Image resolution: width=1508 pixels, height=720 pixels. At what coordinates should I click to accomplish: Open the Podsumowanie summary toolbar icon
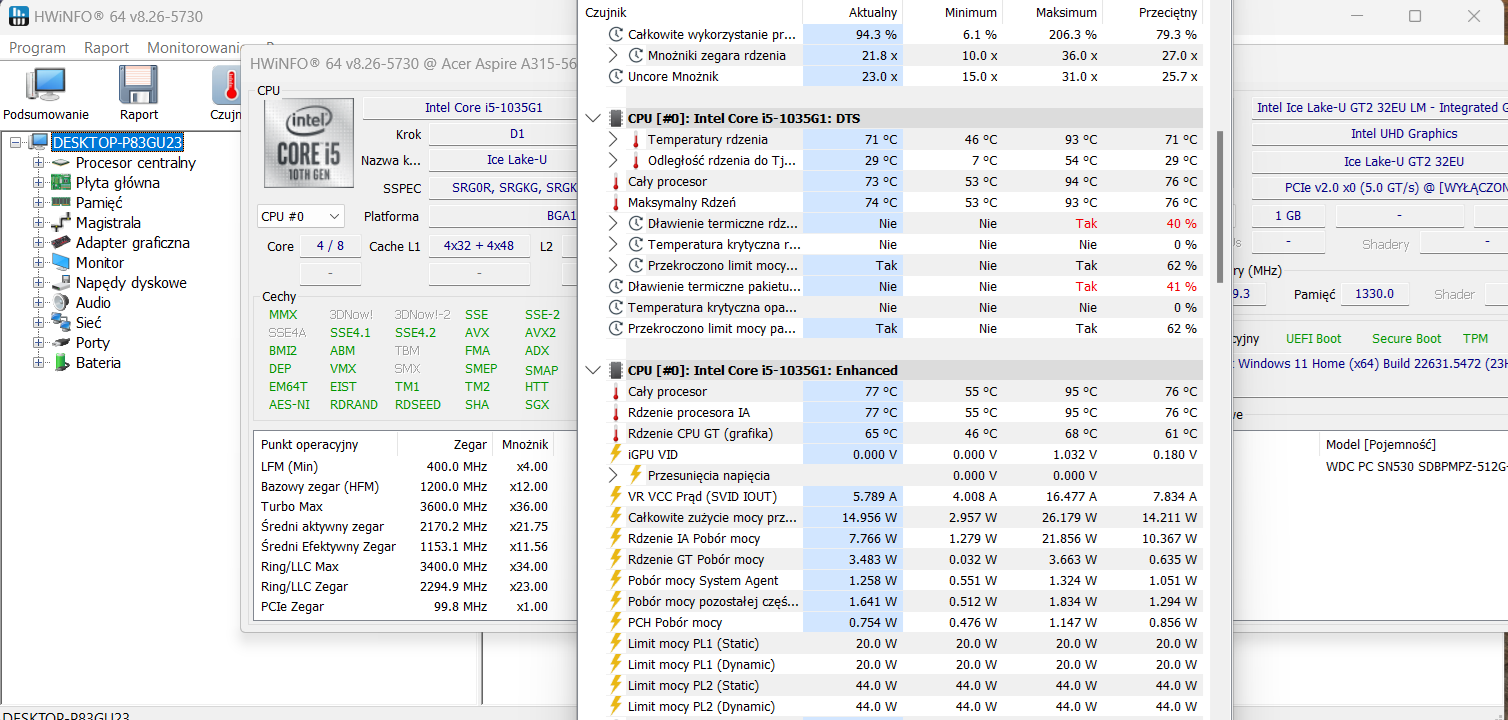(x=45, y=87)
